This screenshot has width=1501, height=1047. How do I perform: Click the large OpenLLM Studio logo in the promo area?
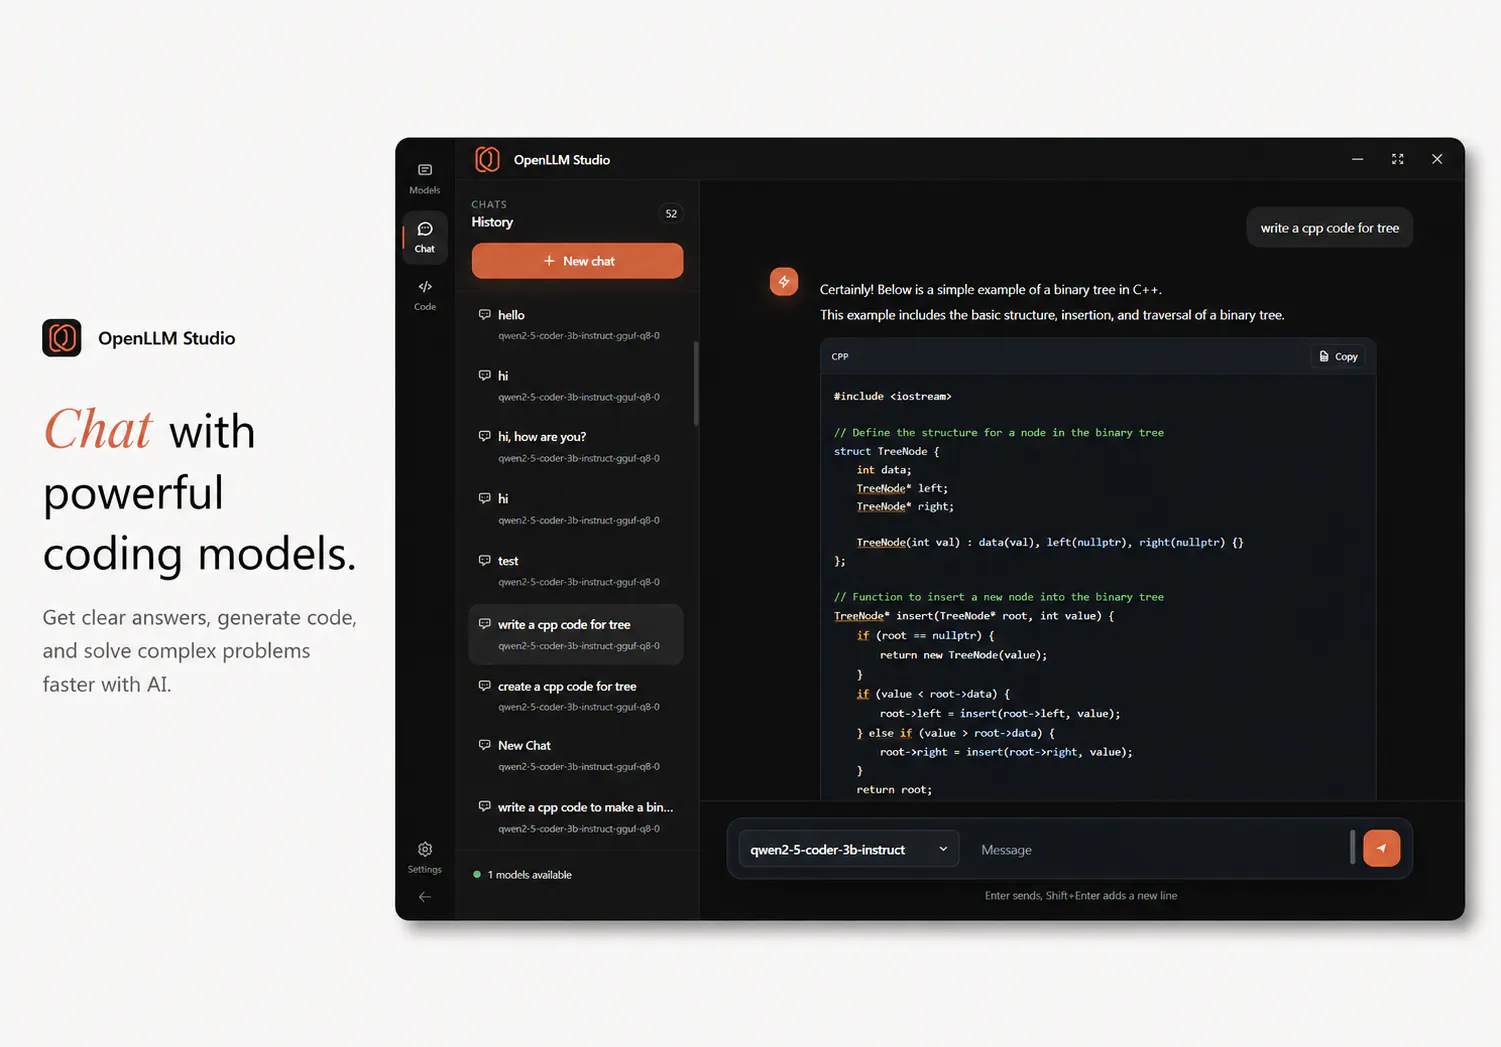62,338
